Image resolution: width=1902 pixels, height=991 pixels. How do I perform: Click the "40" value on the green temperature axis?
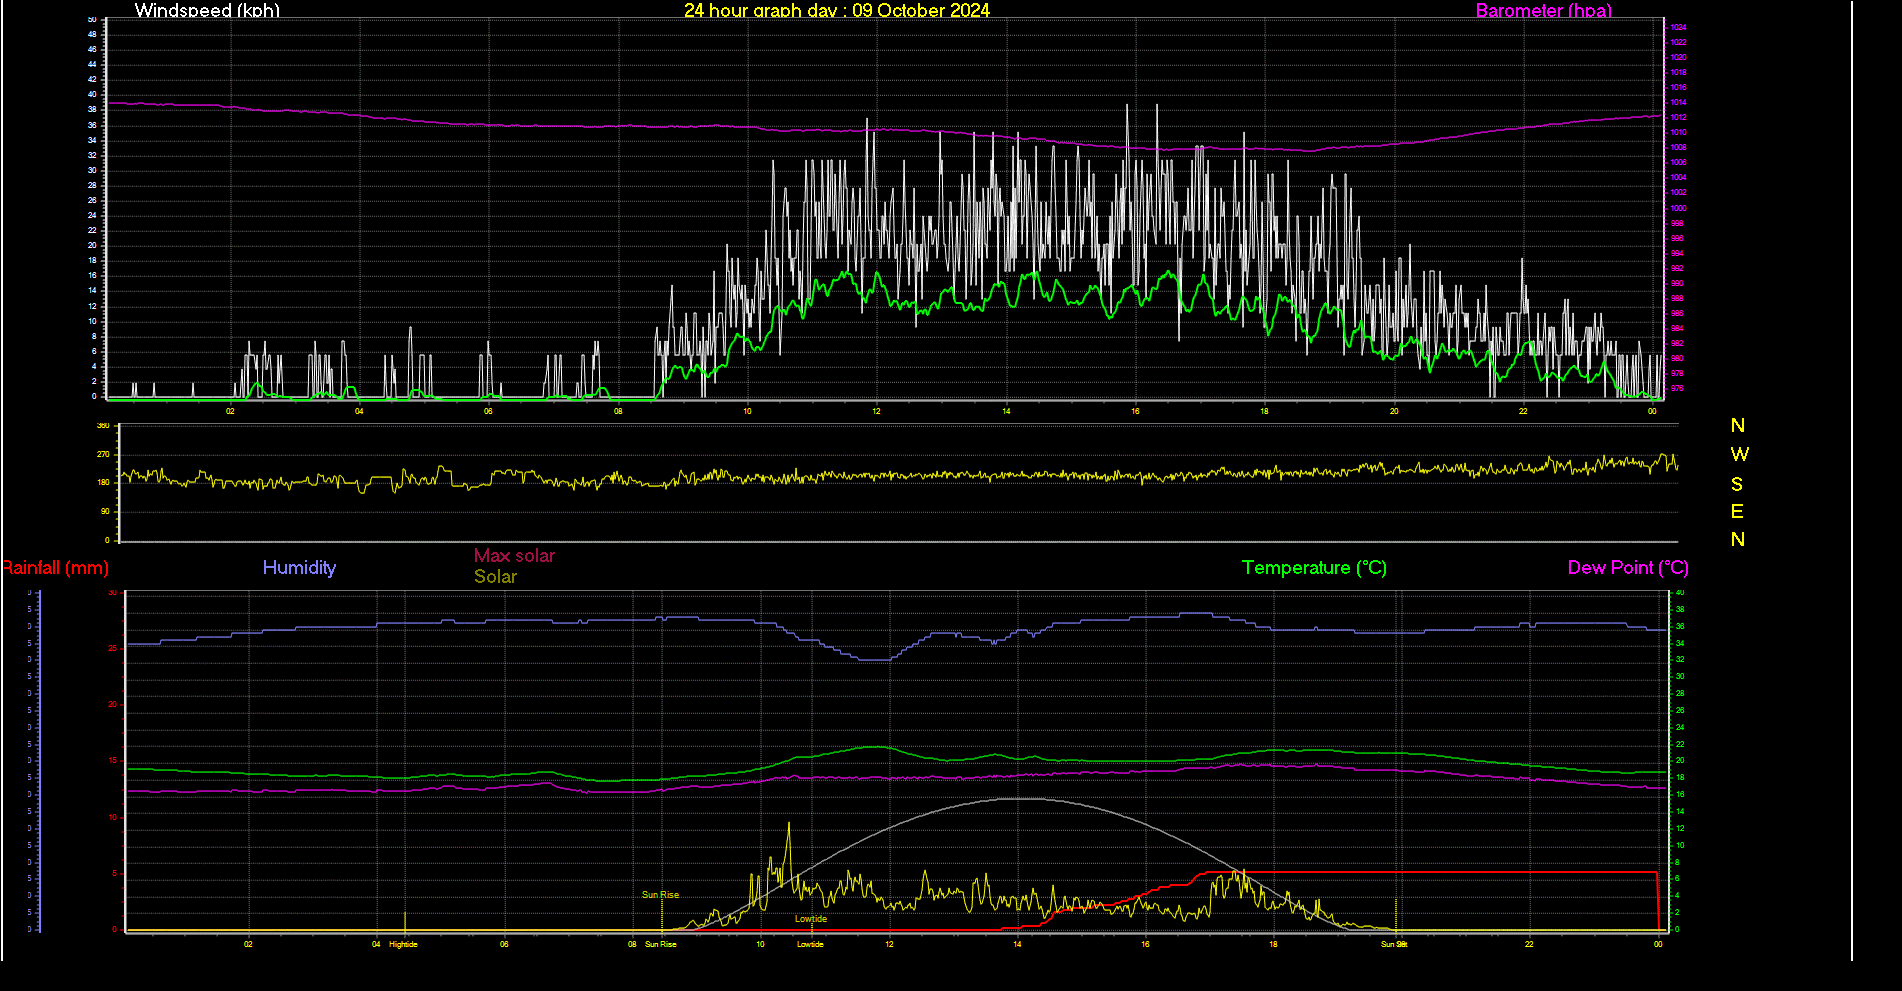(x=1680, y=592)
